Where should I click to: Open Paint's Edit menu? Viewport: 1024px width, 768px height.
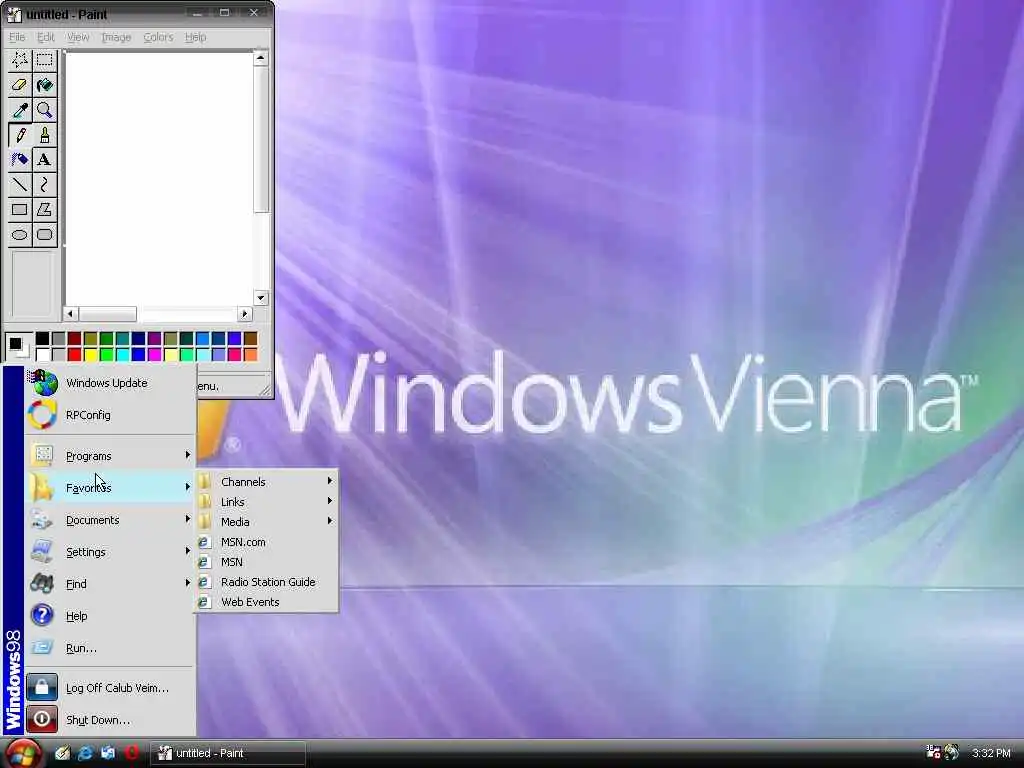pyautogui.click(x=46, y=37)
